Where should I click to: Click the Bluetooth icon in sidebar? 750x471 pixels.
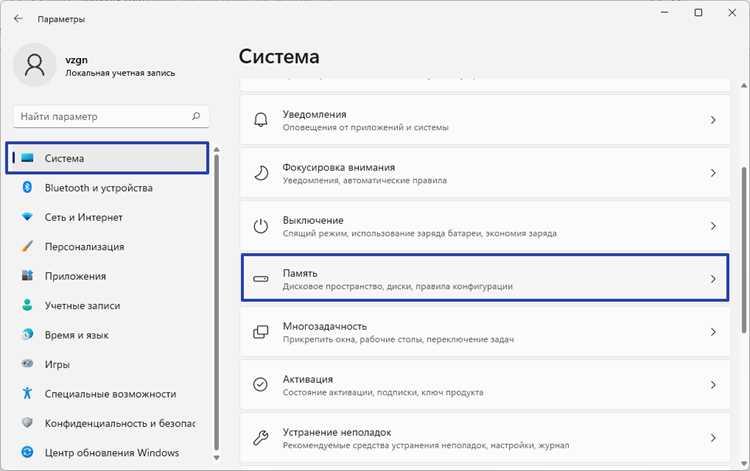point(27,187)
